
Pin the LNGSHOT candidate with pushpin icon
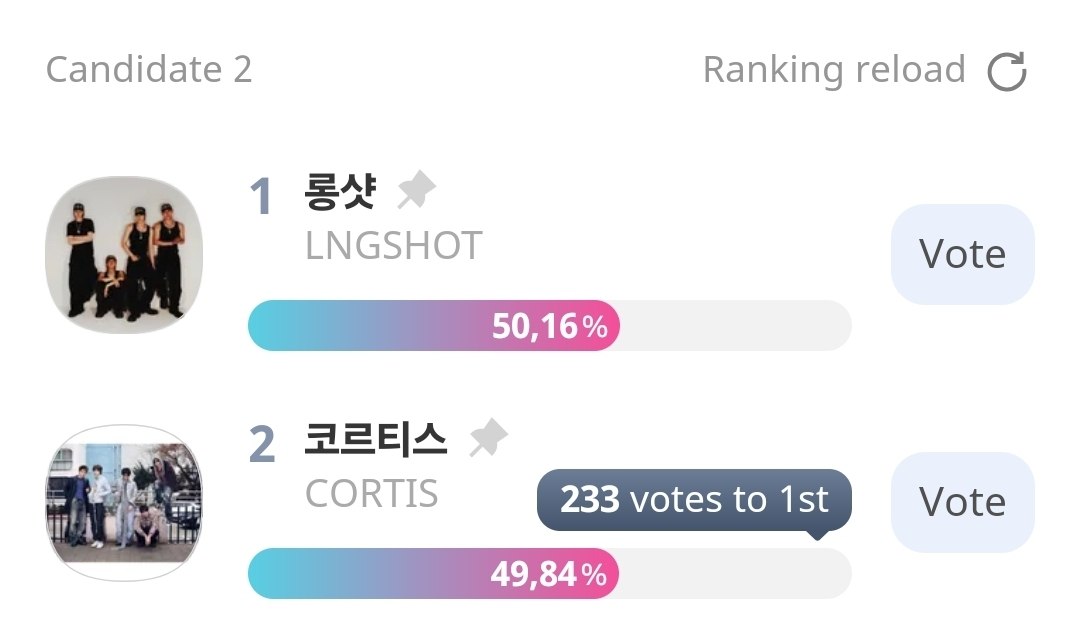point(417,189)
